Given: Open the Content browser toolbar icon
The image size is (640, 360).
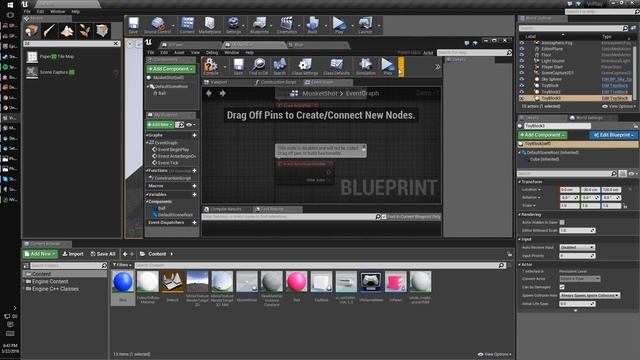Looking at the screenshot, I should (x=187, y=25).
